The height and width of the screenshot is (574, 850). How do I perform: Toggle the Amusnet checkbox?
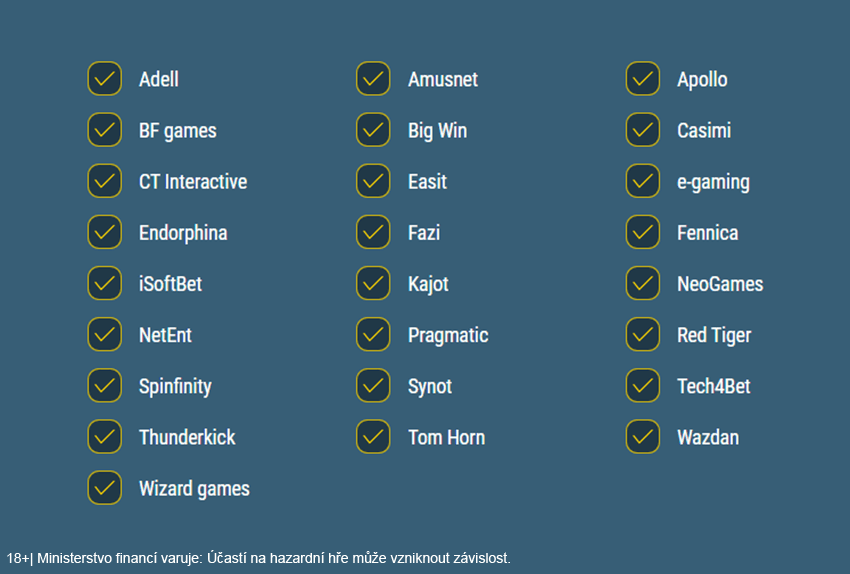(373, 79)
